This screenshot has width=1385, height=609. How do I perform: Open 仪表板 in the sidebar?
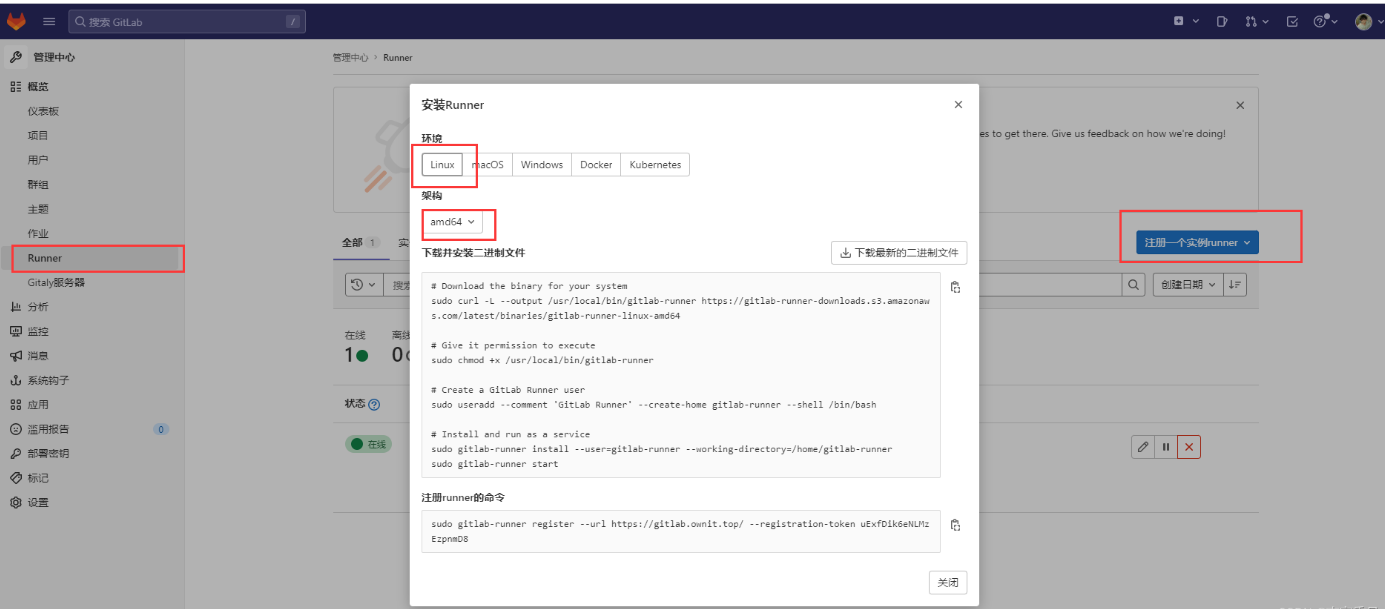click(x=44, y=111)
